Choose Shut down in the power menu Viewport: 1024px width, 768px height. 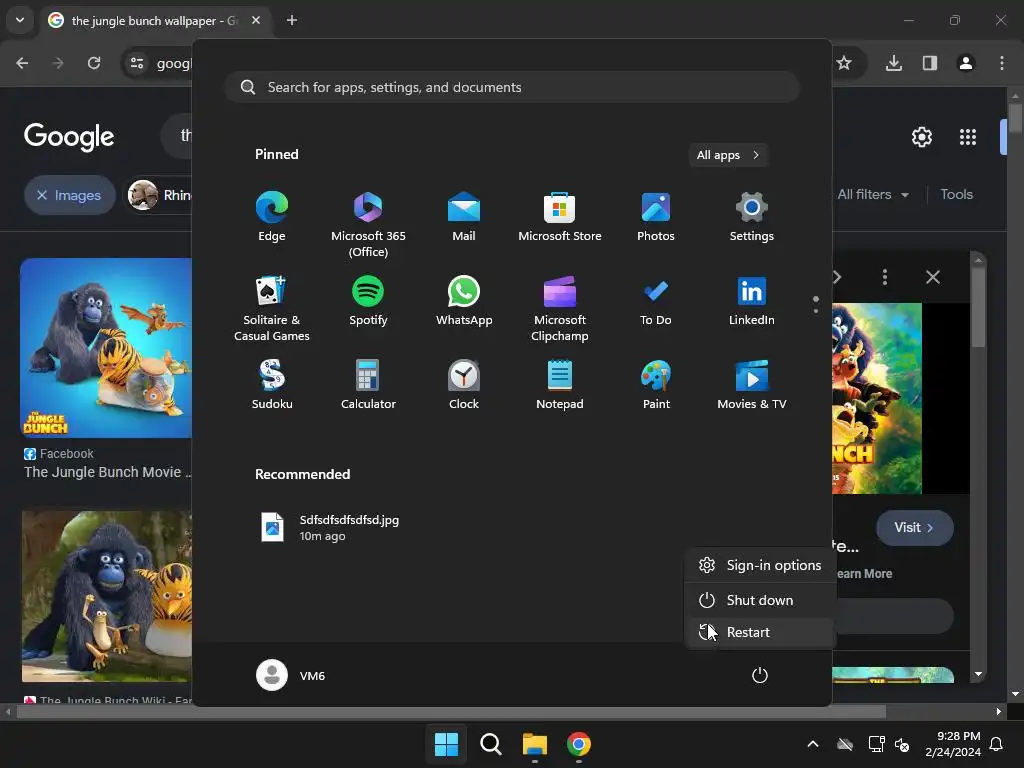point(760,600)
